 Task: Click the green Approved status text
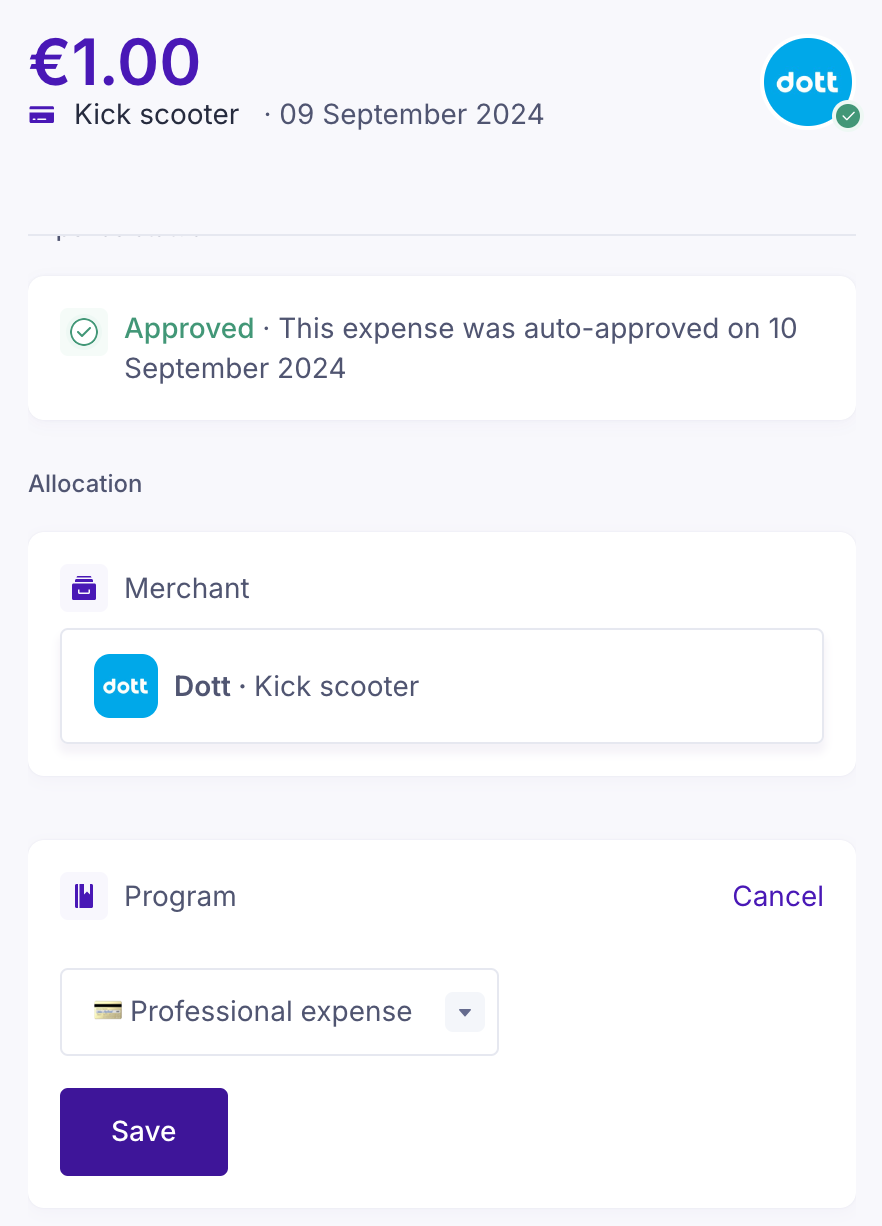pos(189,329)
